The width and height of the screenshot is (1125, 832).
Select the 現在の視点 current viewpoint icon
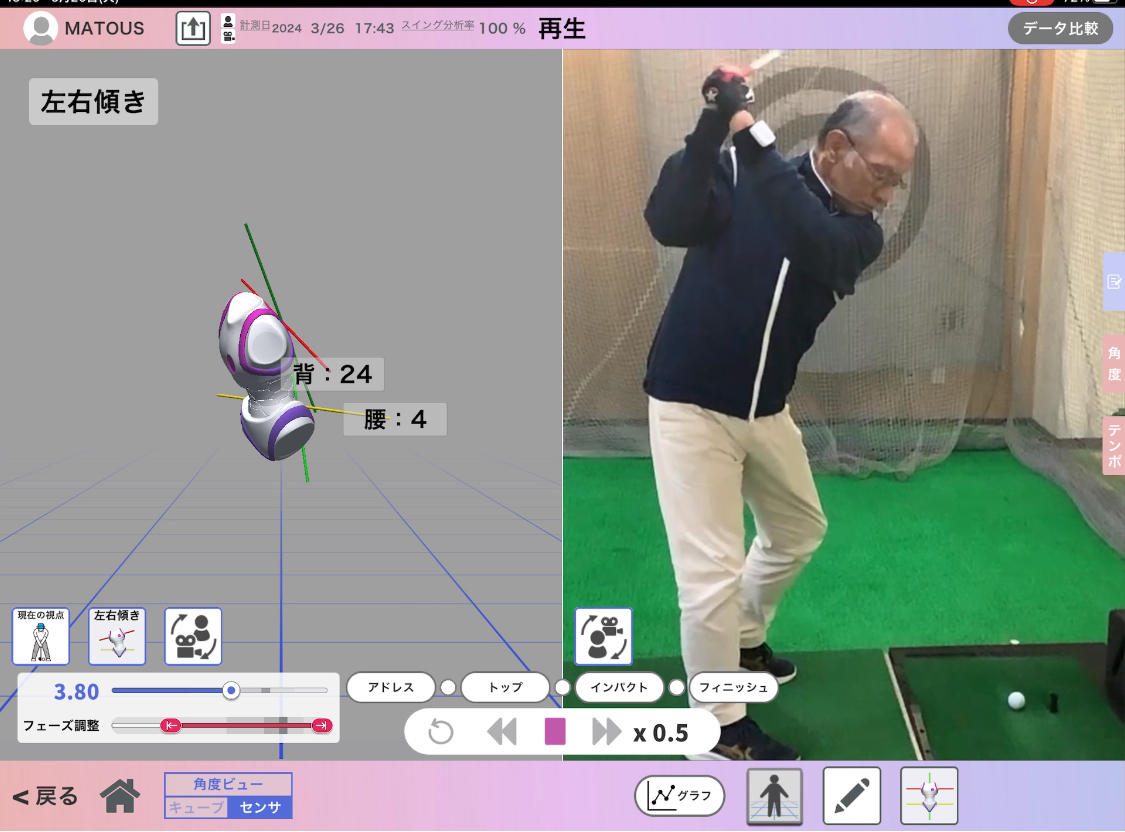[41, 636]
